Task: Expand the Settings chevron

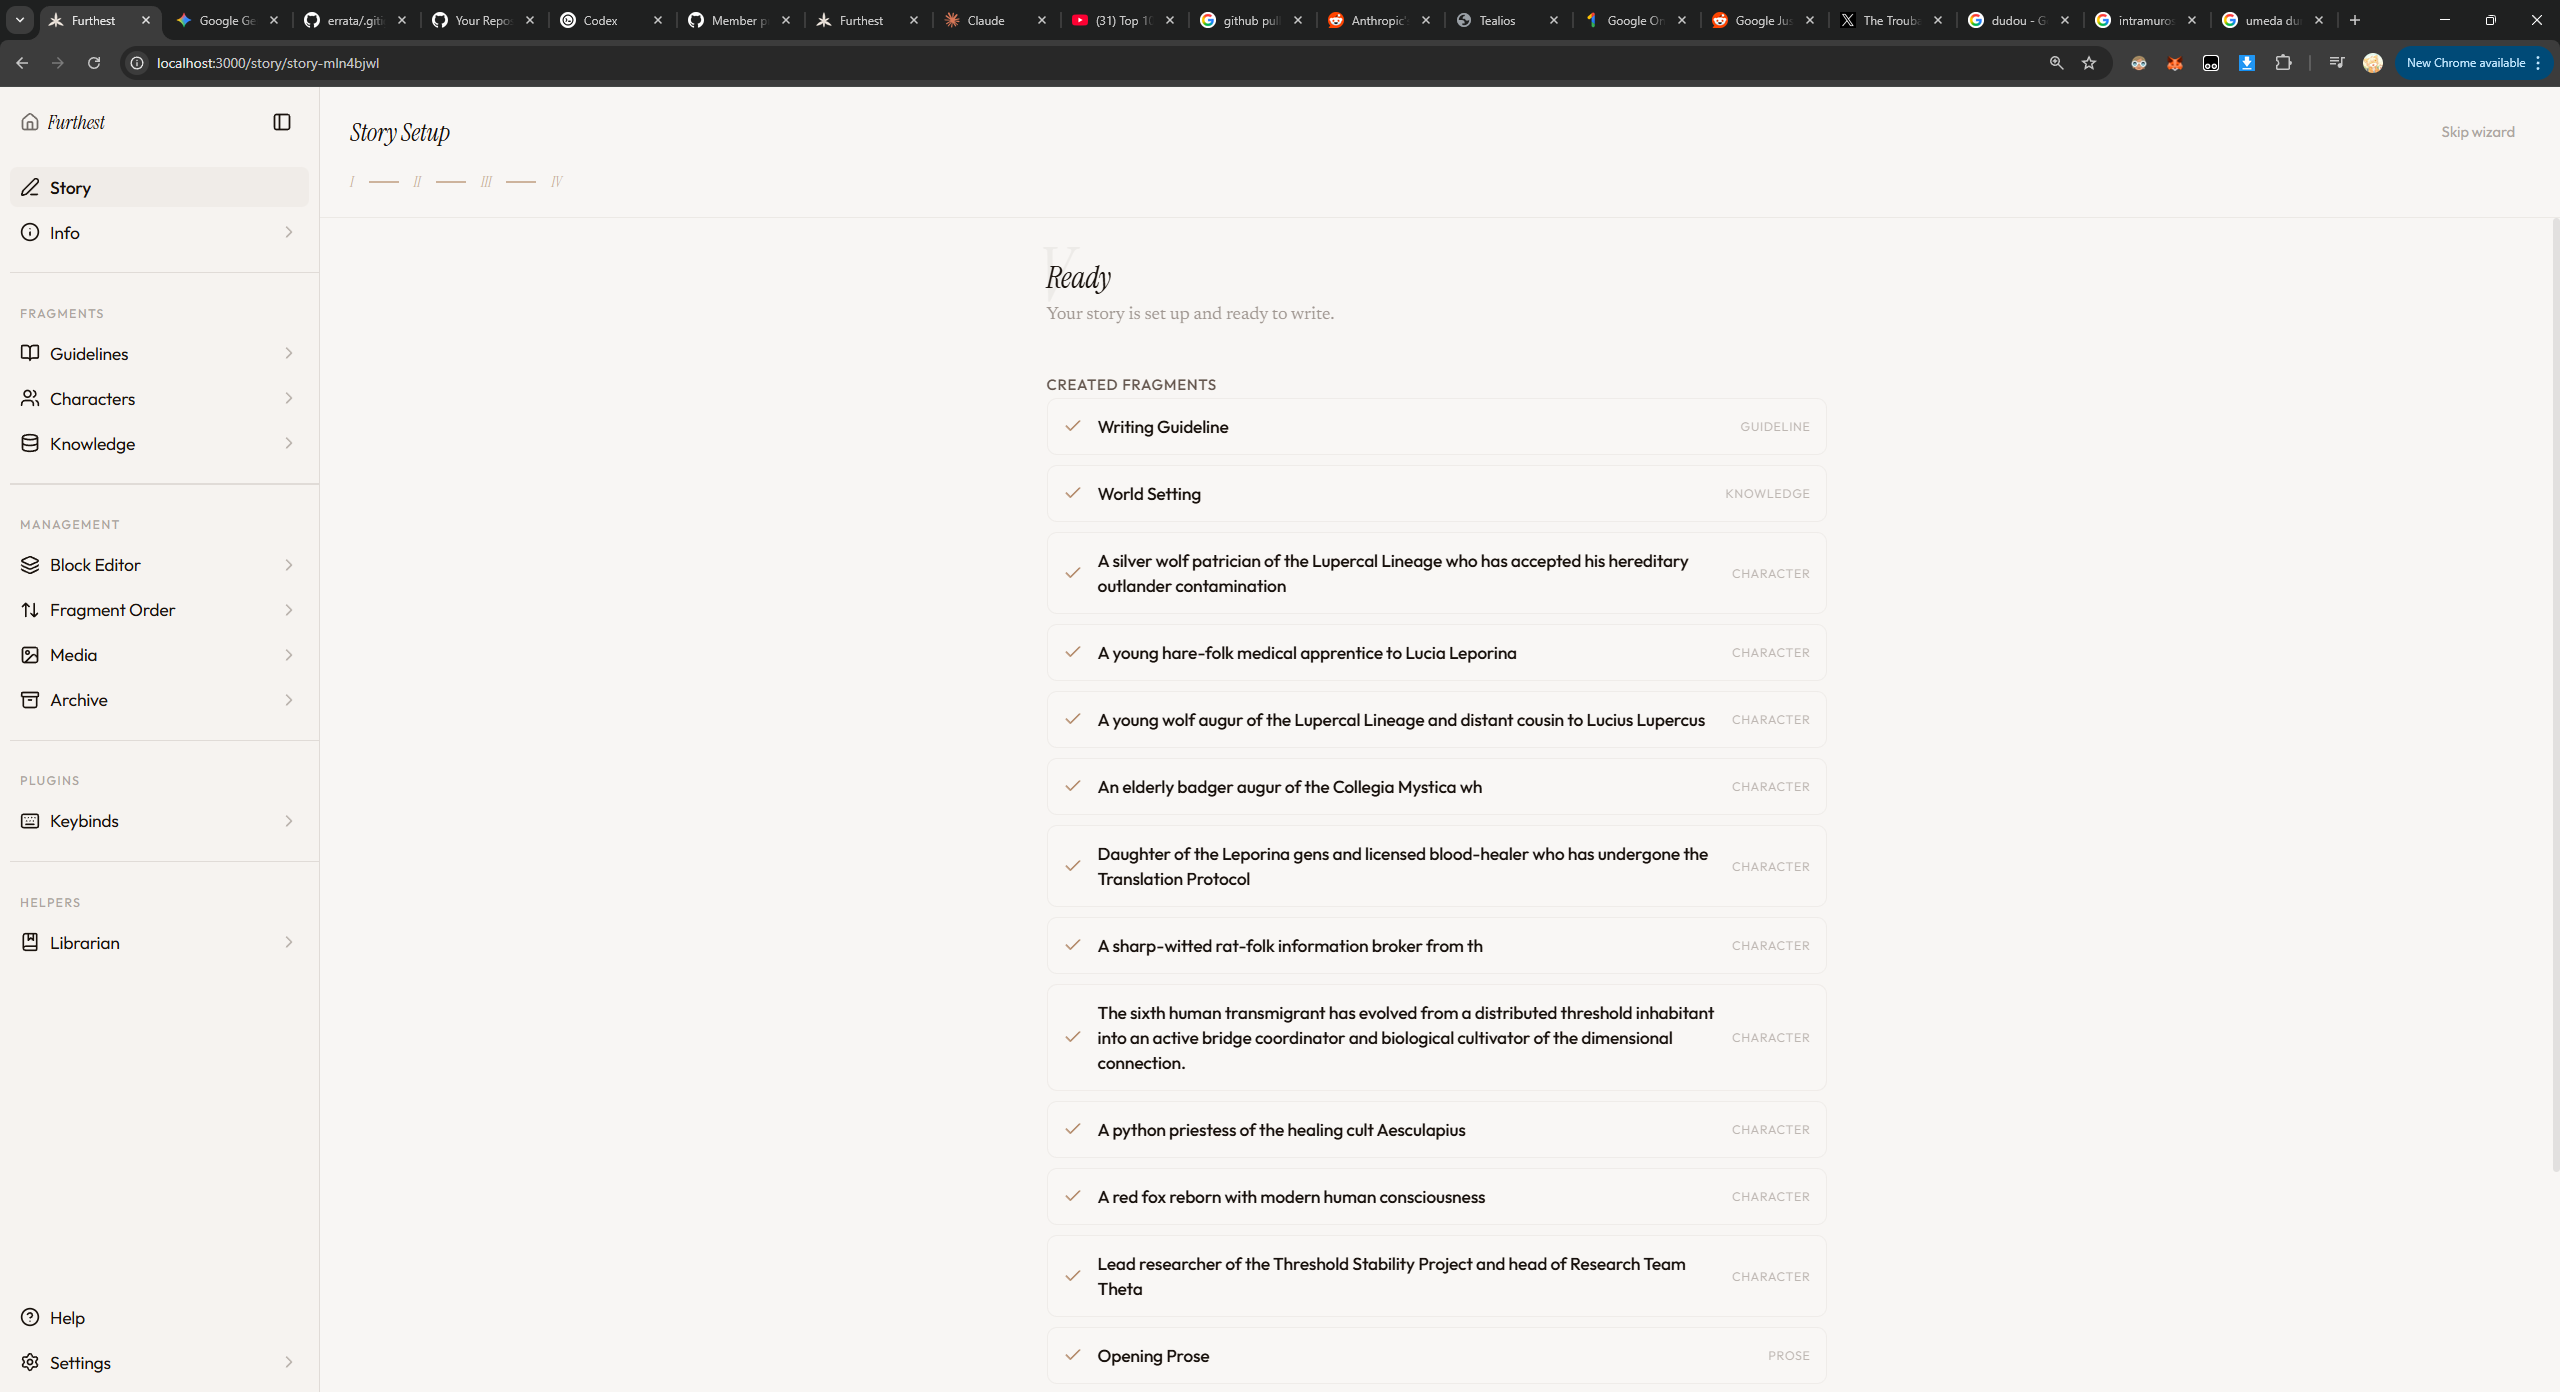Action: click(x=289, y=1363)
